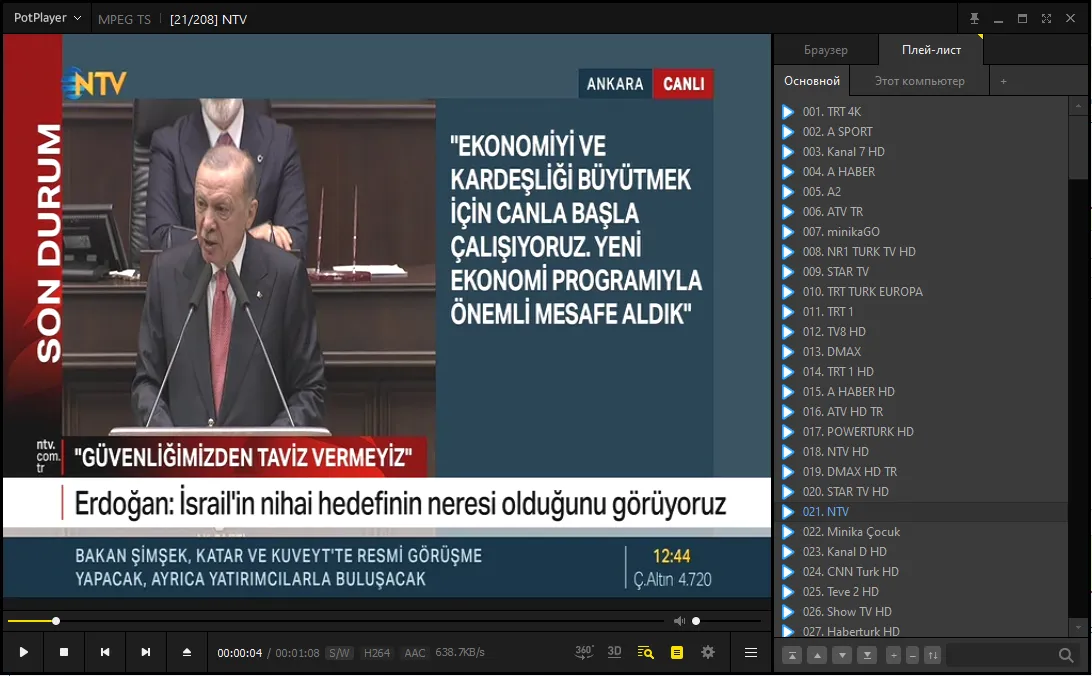Click the playlist scrollbar up arrow
The image size is (1092, 676).
pos(1078,106)
